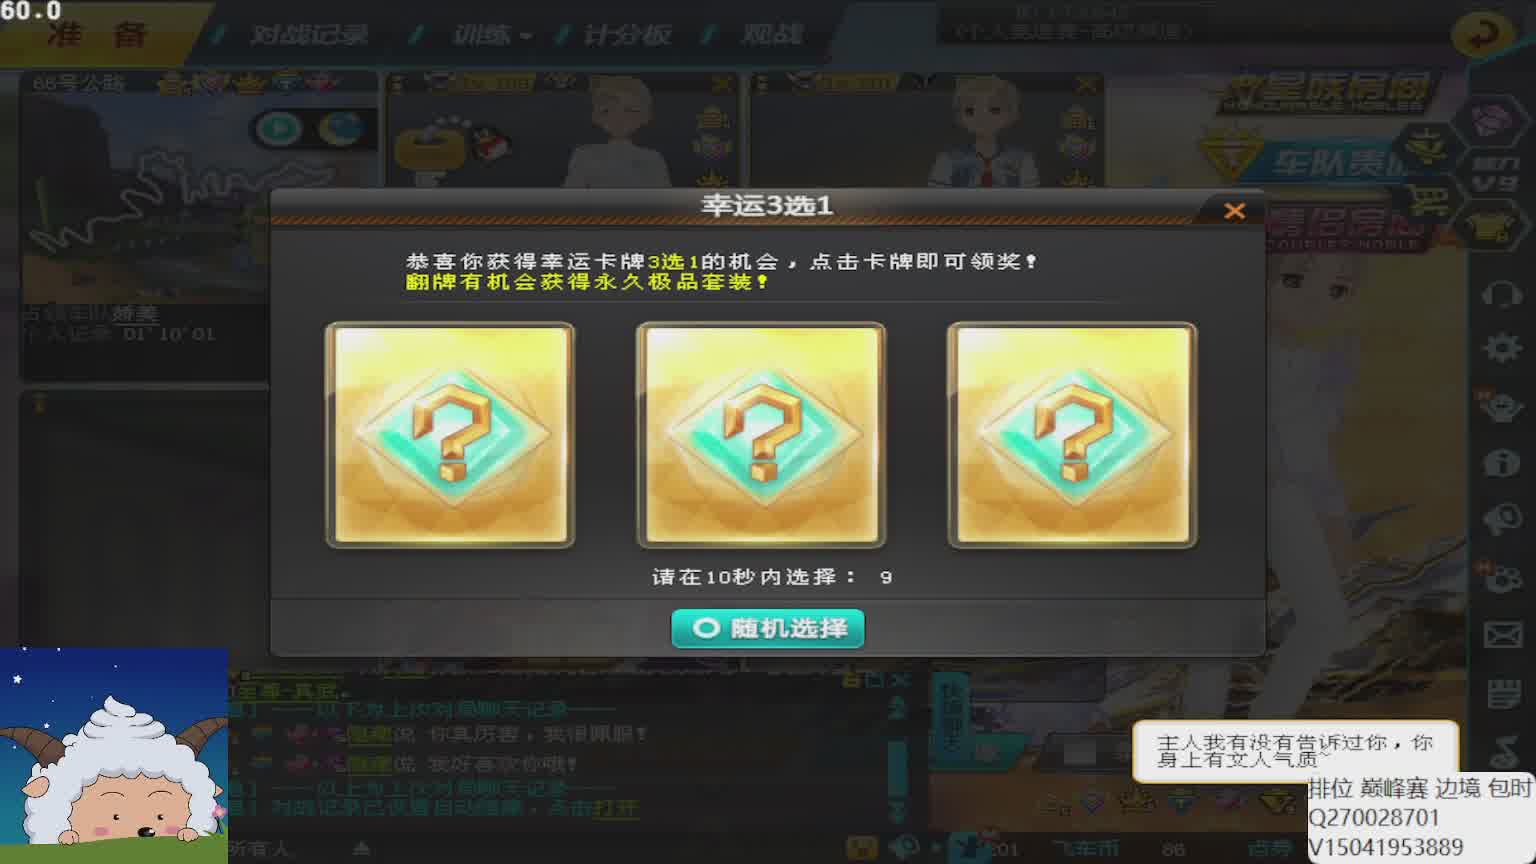
Task: Click the info icon in sidebar
Action: [1502, 462]
